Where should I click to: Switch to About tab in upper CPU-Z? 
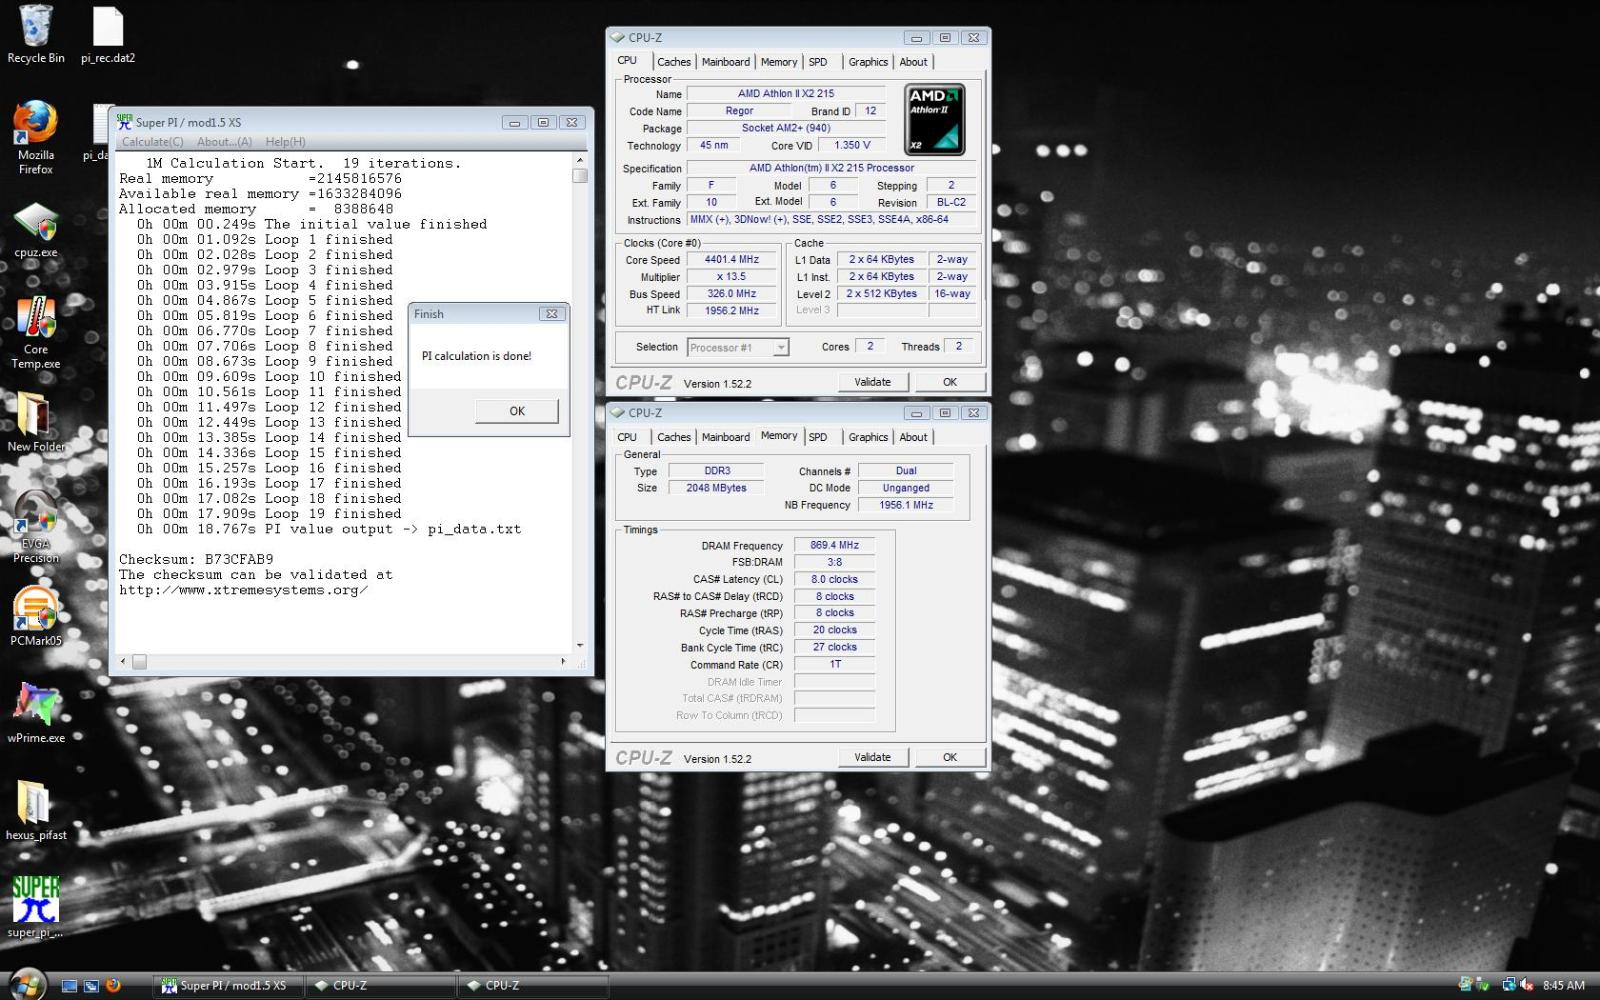pyautogui.click(x=913, y=62)
